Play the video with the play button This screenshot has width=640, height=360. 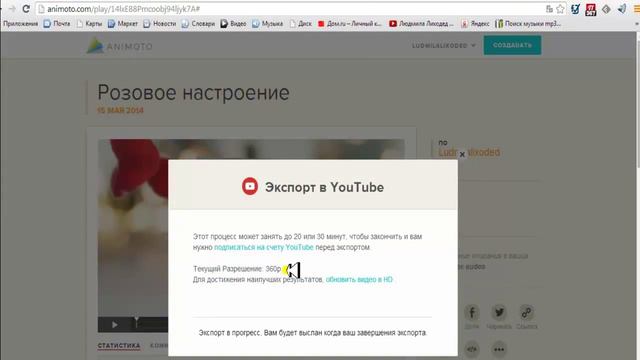[x=115, y=324]
